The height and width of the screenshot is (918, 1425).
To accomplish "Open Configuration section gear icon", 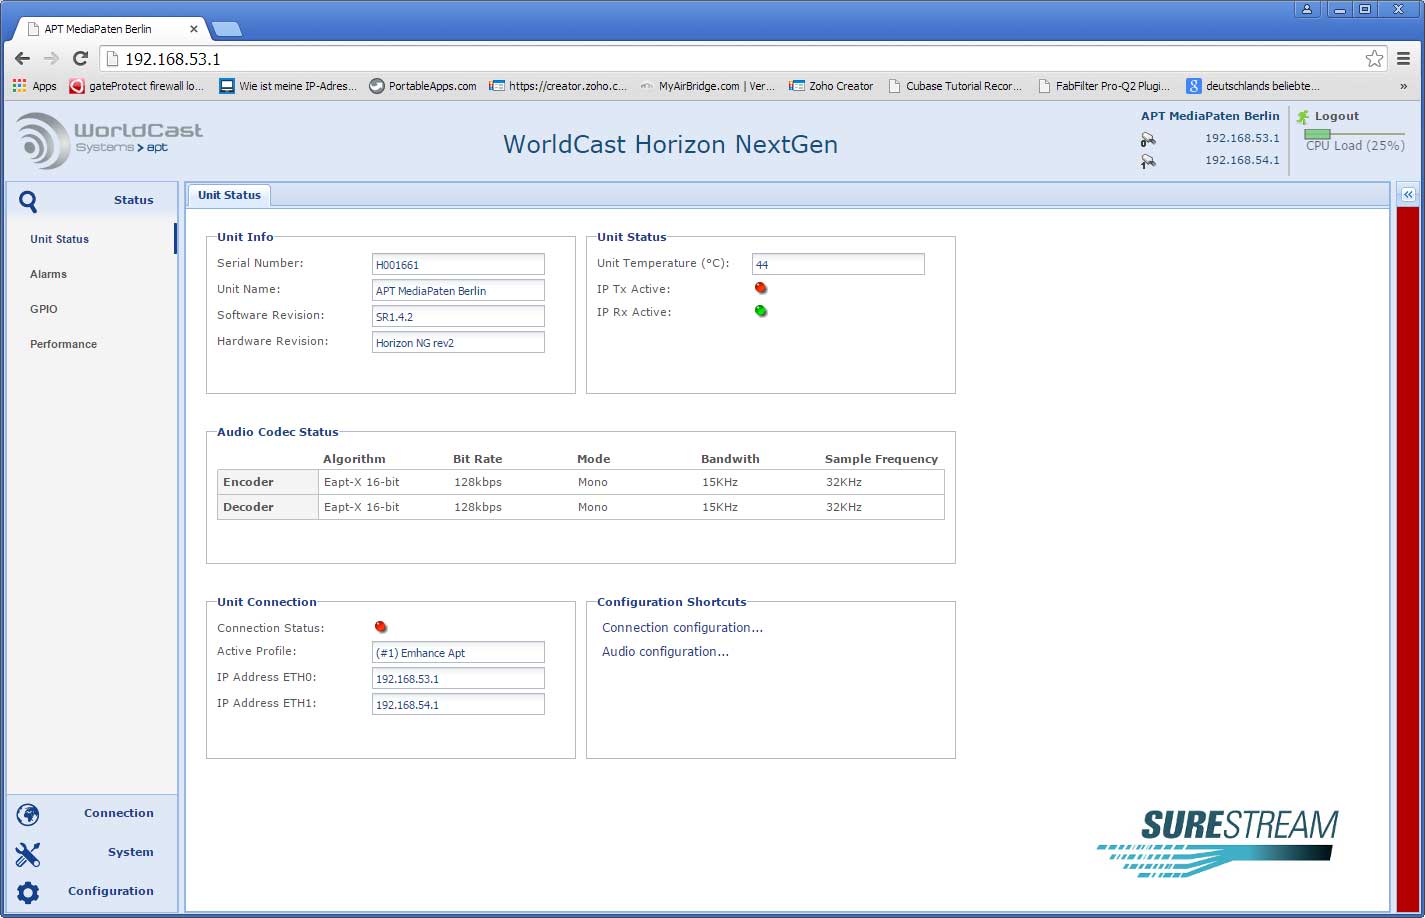I will pyautogui.click(x=28, y=892).
